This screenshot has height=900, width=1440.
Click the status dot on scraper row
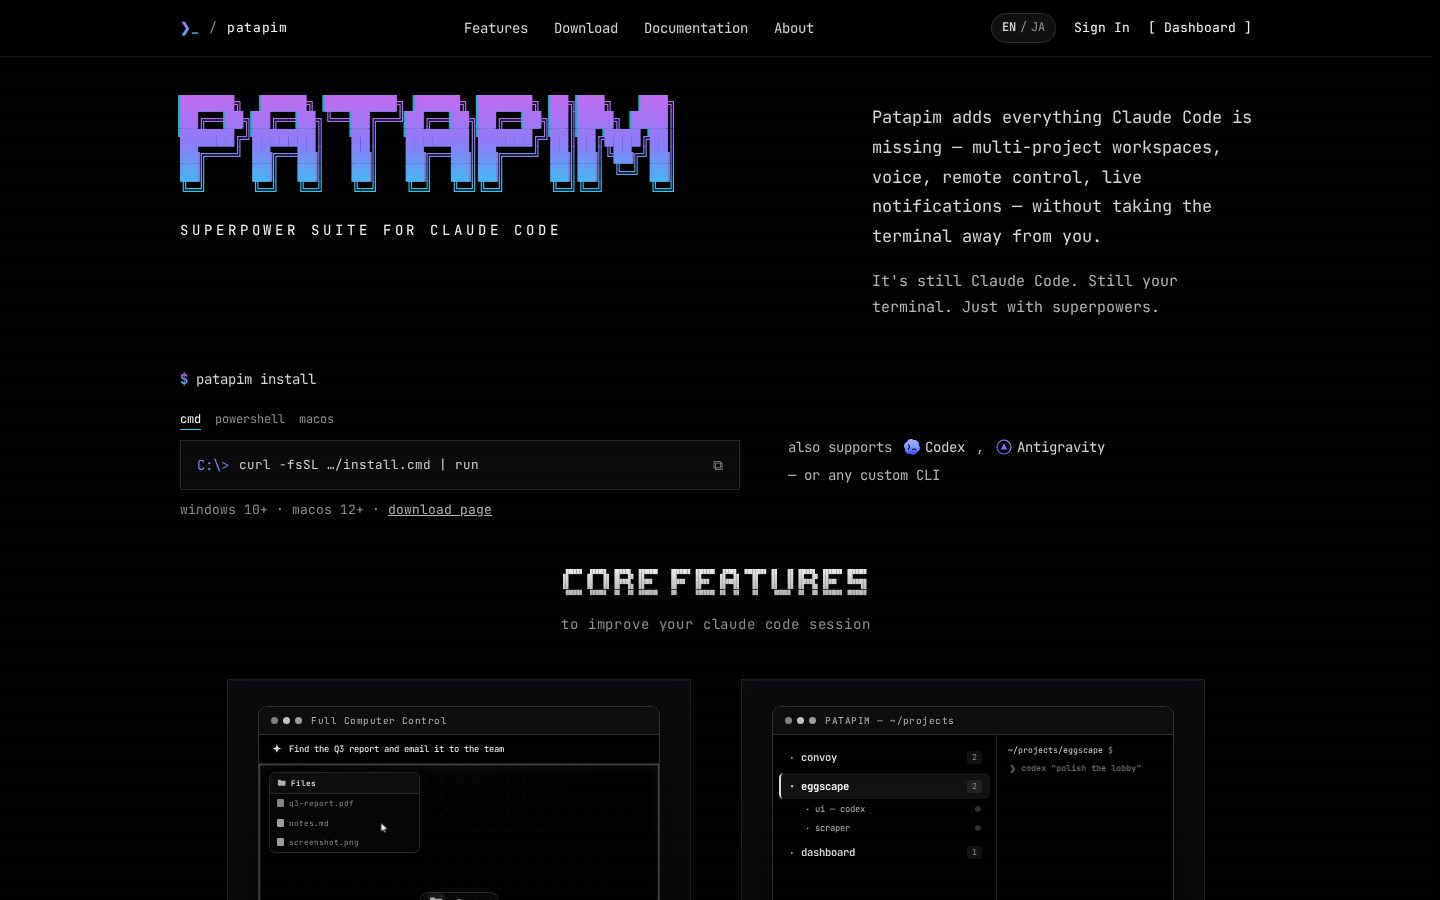(978, 828)
